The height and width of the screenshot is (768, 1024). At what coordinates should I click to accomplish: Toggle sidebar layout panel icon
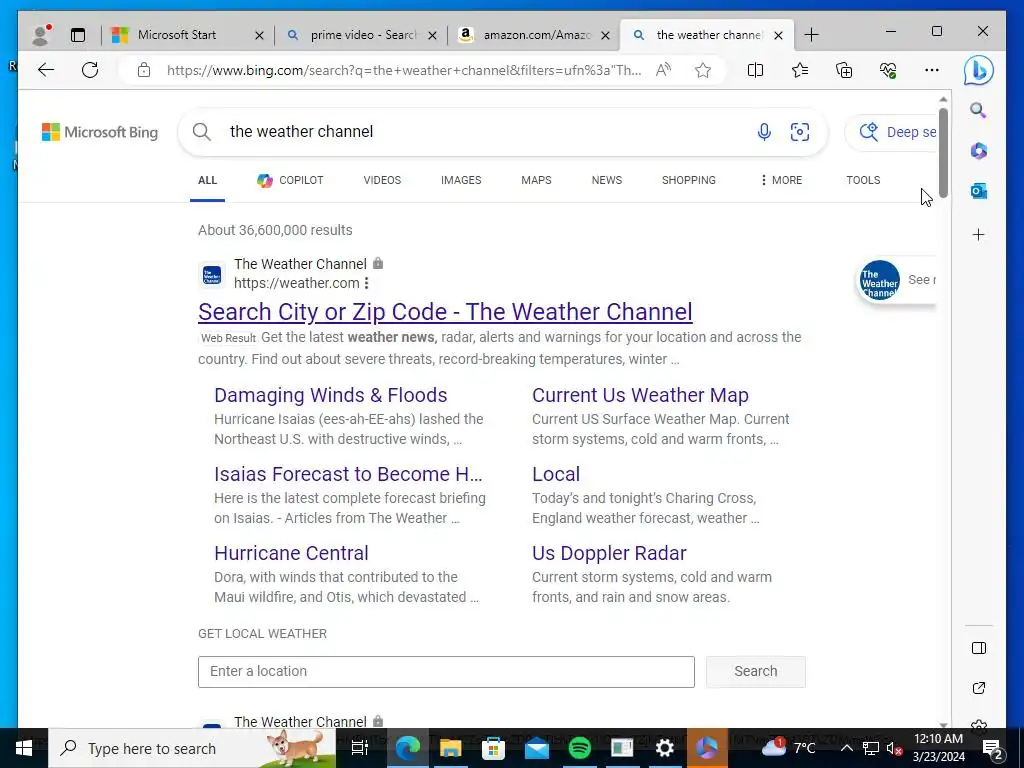(978, 648)
